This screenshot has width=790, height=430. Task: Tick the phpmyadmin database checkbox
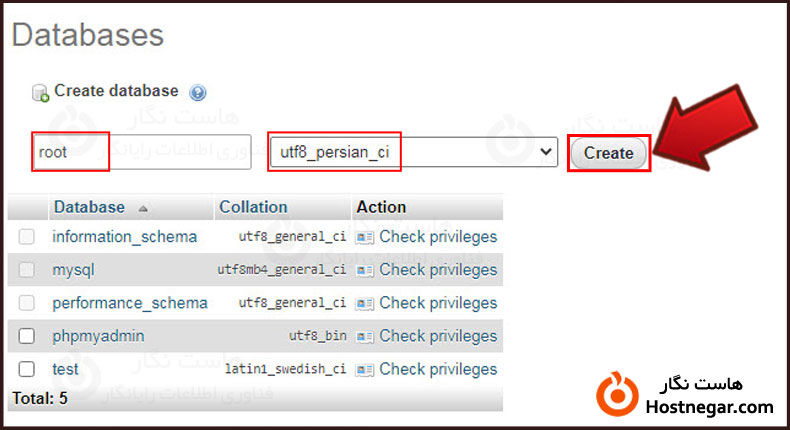(27, 336)
